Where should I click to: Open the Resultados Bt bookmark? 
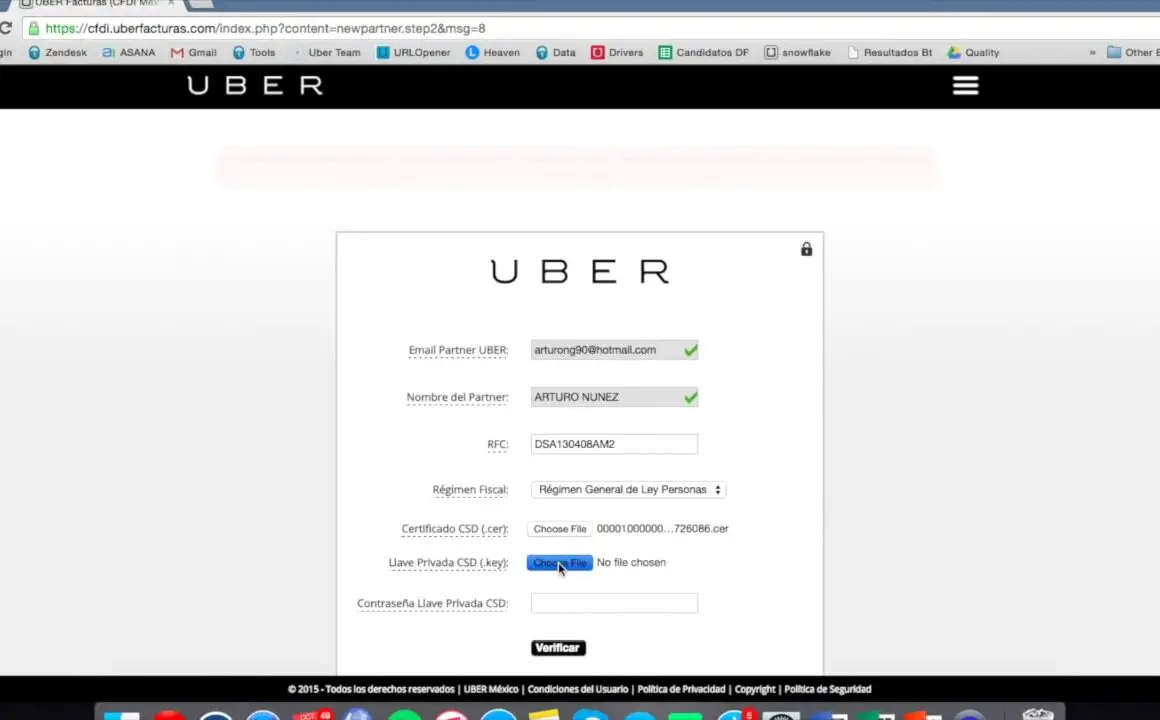pos(890,53)
